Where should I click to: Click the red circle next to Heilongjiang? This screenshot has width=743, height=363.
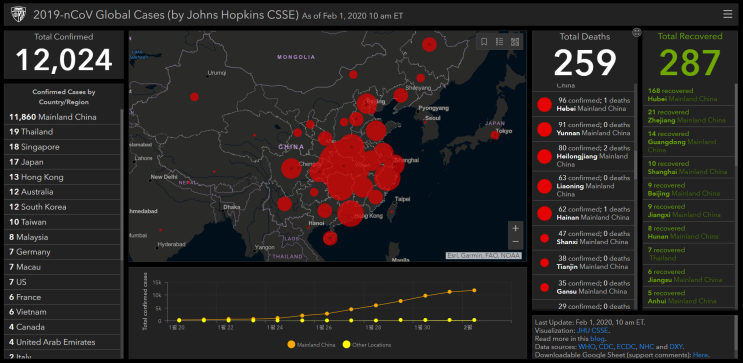pyautogui.click(x=545, y=156)
